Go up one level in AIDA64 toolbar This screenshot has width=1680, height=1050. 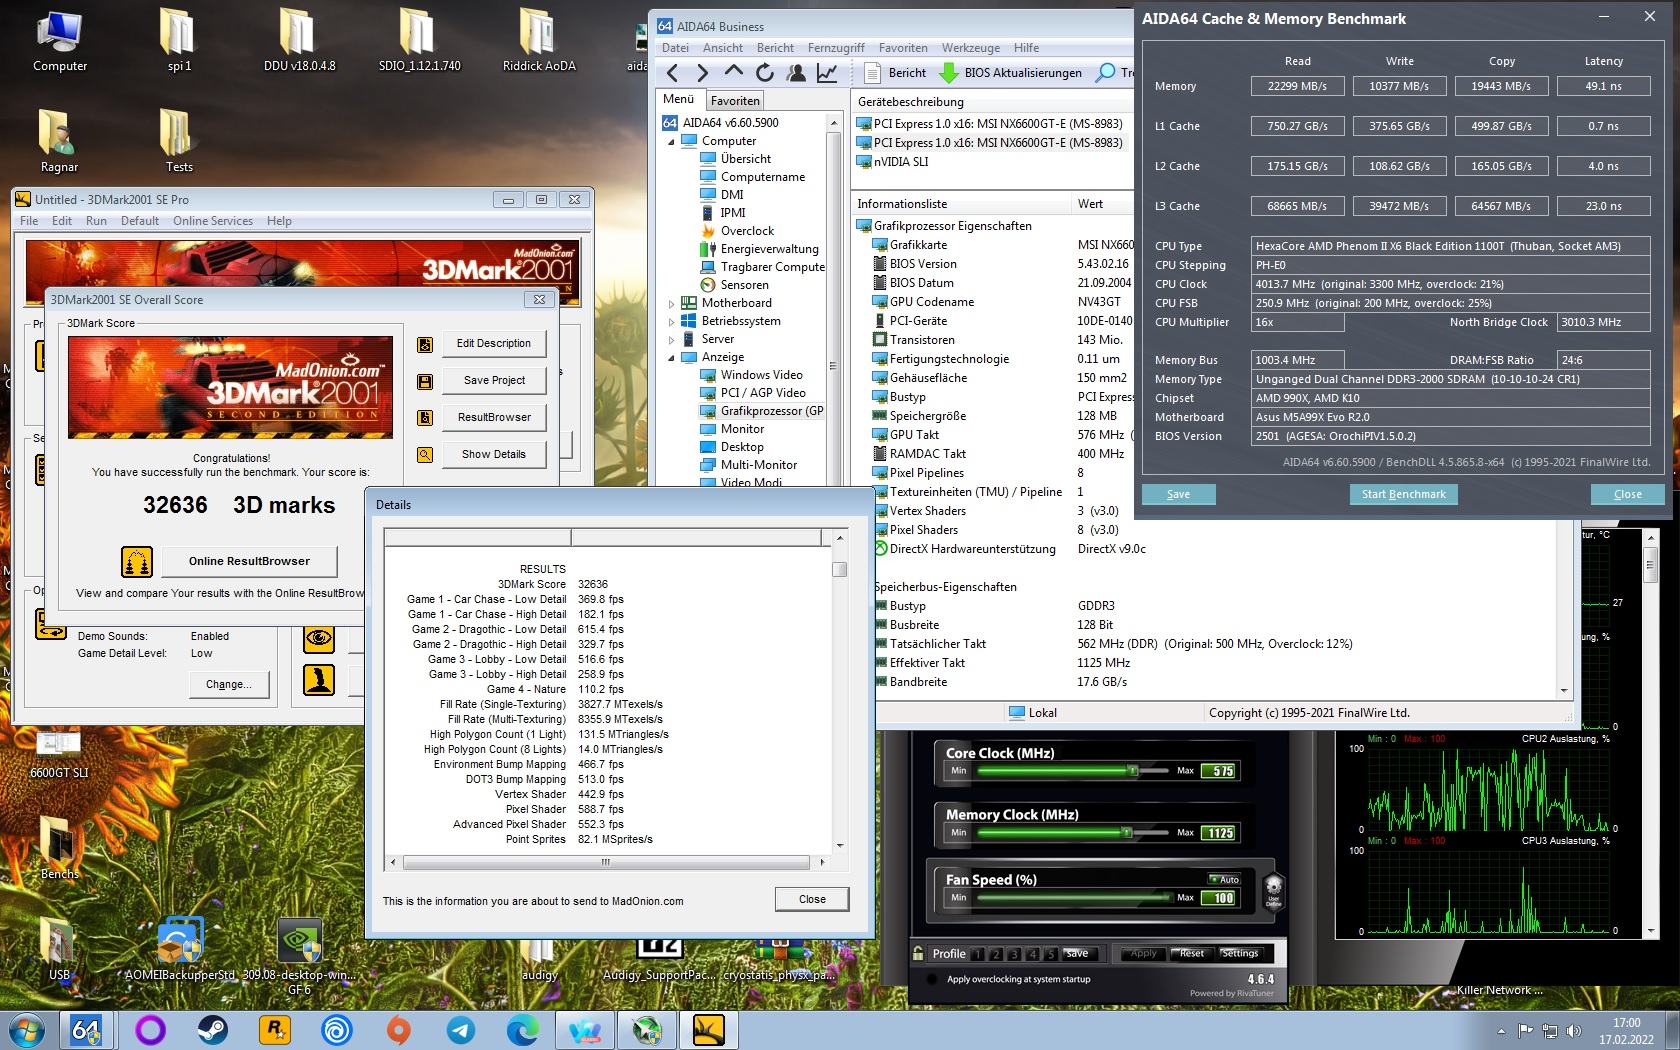(x=734, y=72)
